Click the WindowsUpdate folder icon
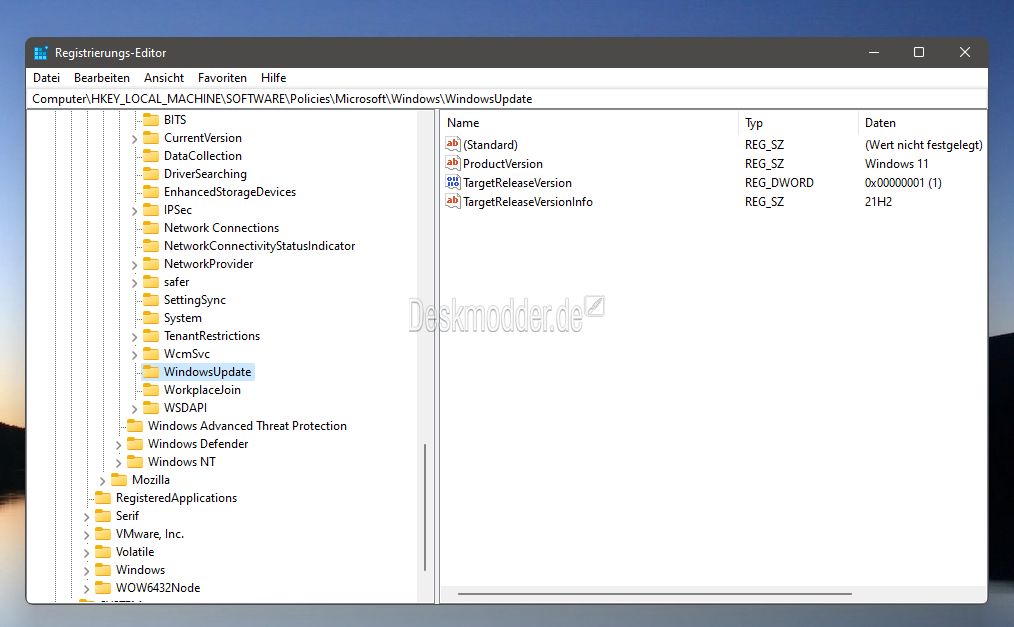The image size is (1014, 627). point(151,372)
